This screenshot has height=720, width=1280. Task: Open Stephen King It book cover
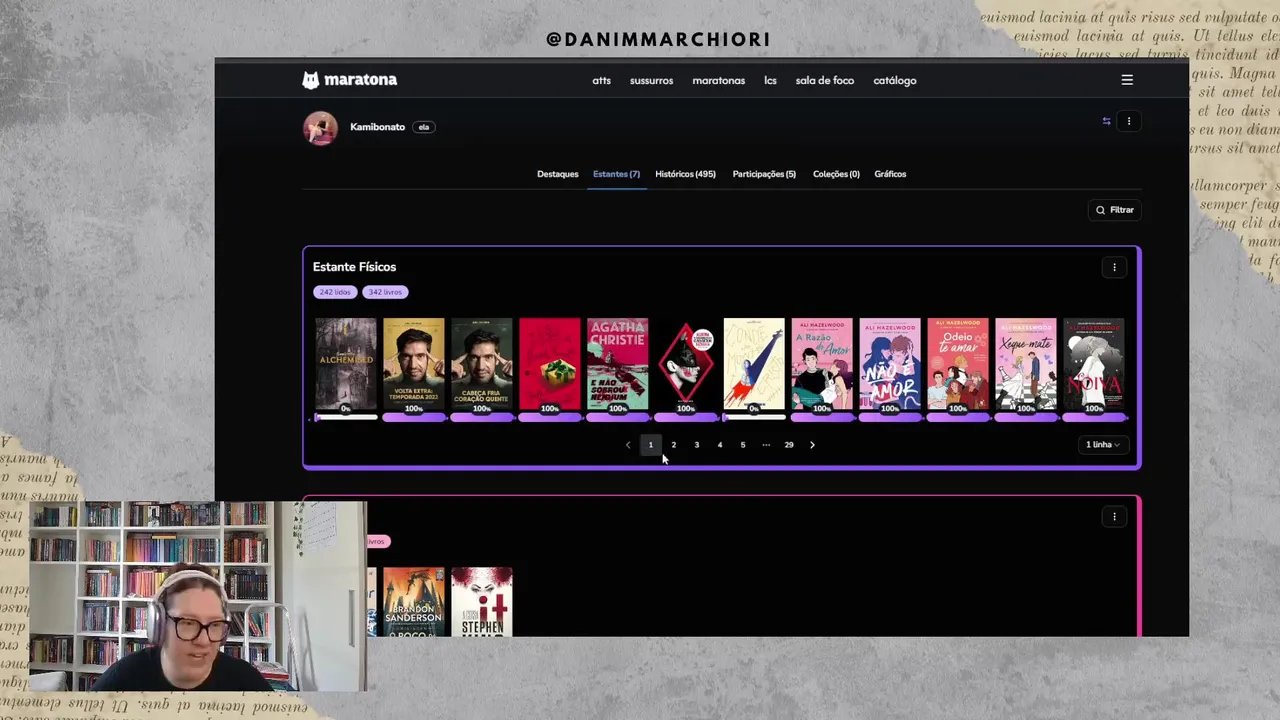(x=482, y=602)
